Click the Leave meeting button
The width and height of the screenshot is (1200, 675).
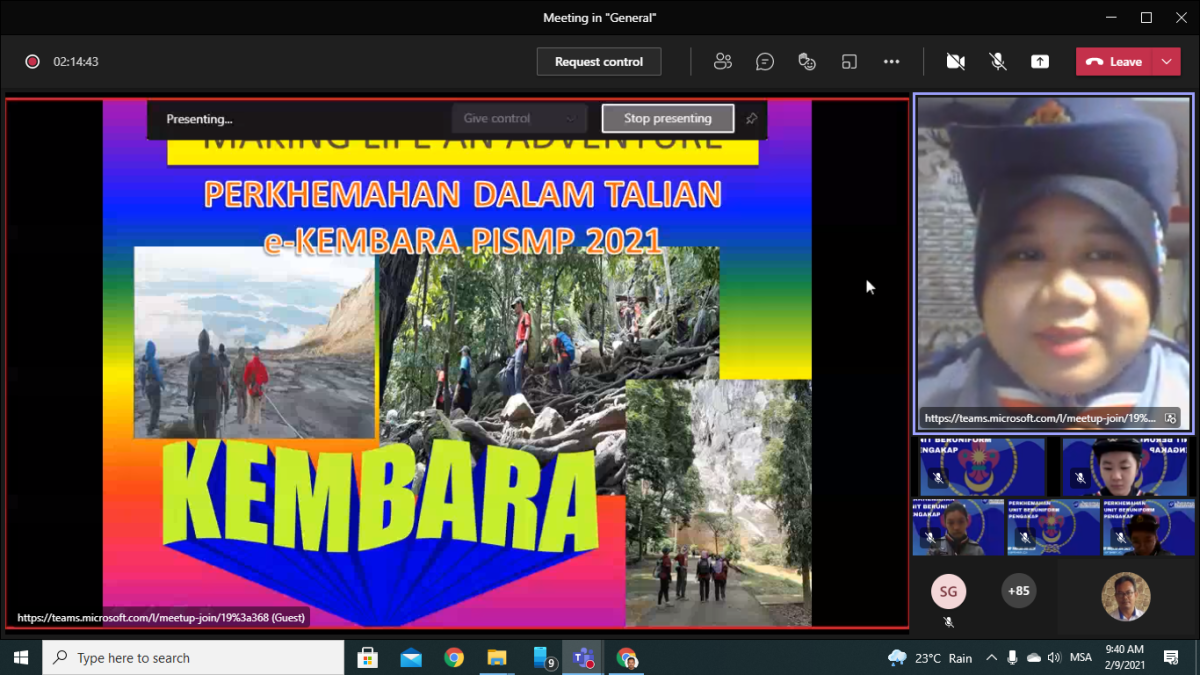[1114, 62]
